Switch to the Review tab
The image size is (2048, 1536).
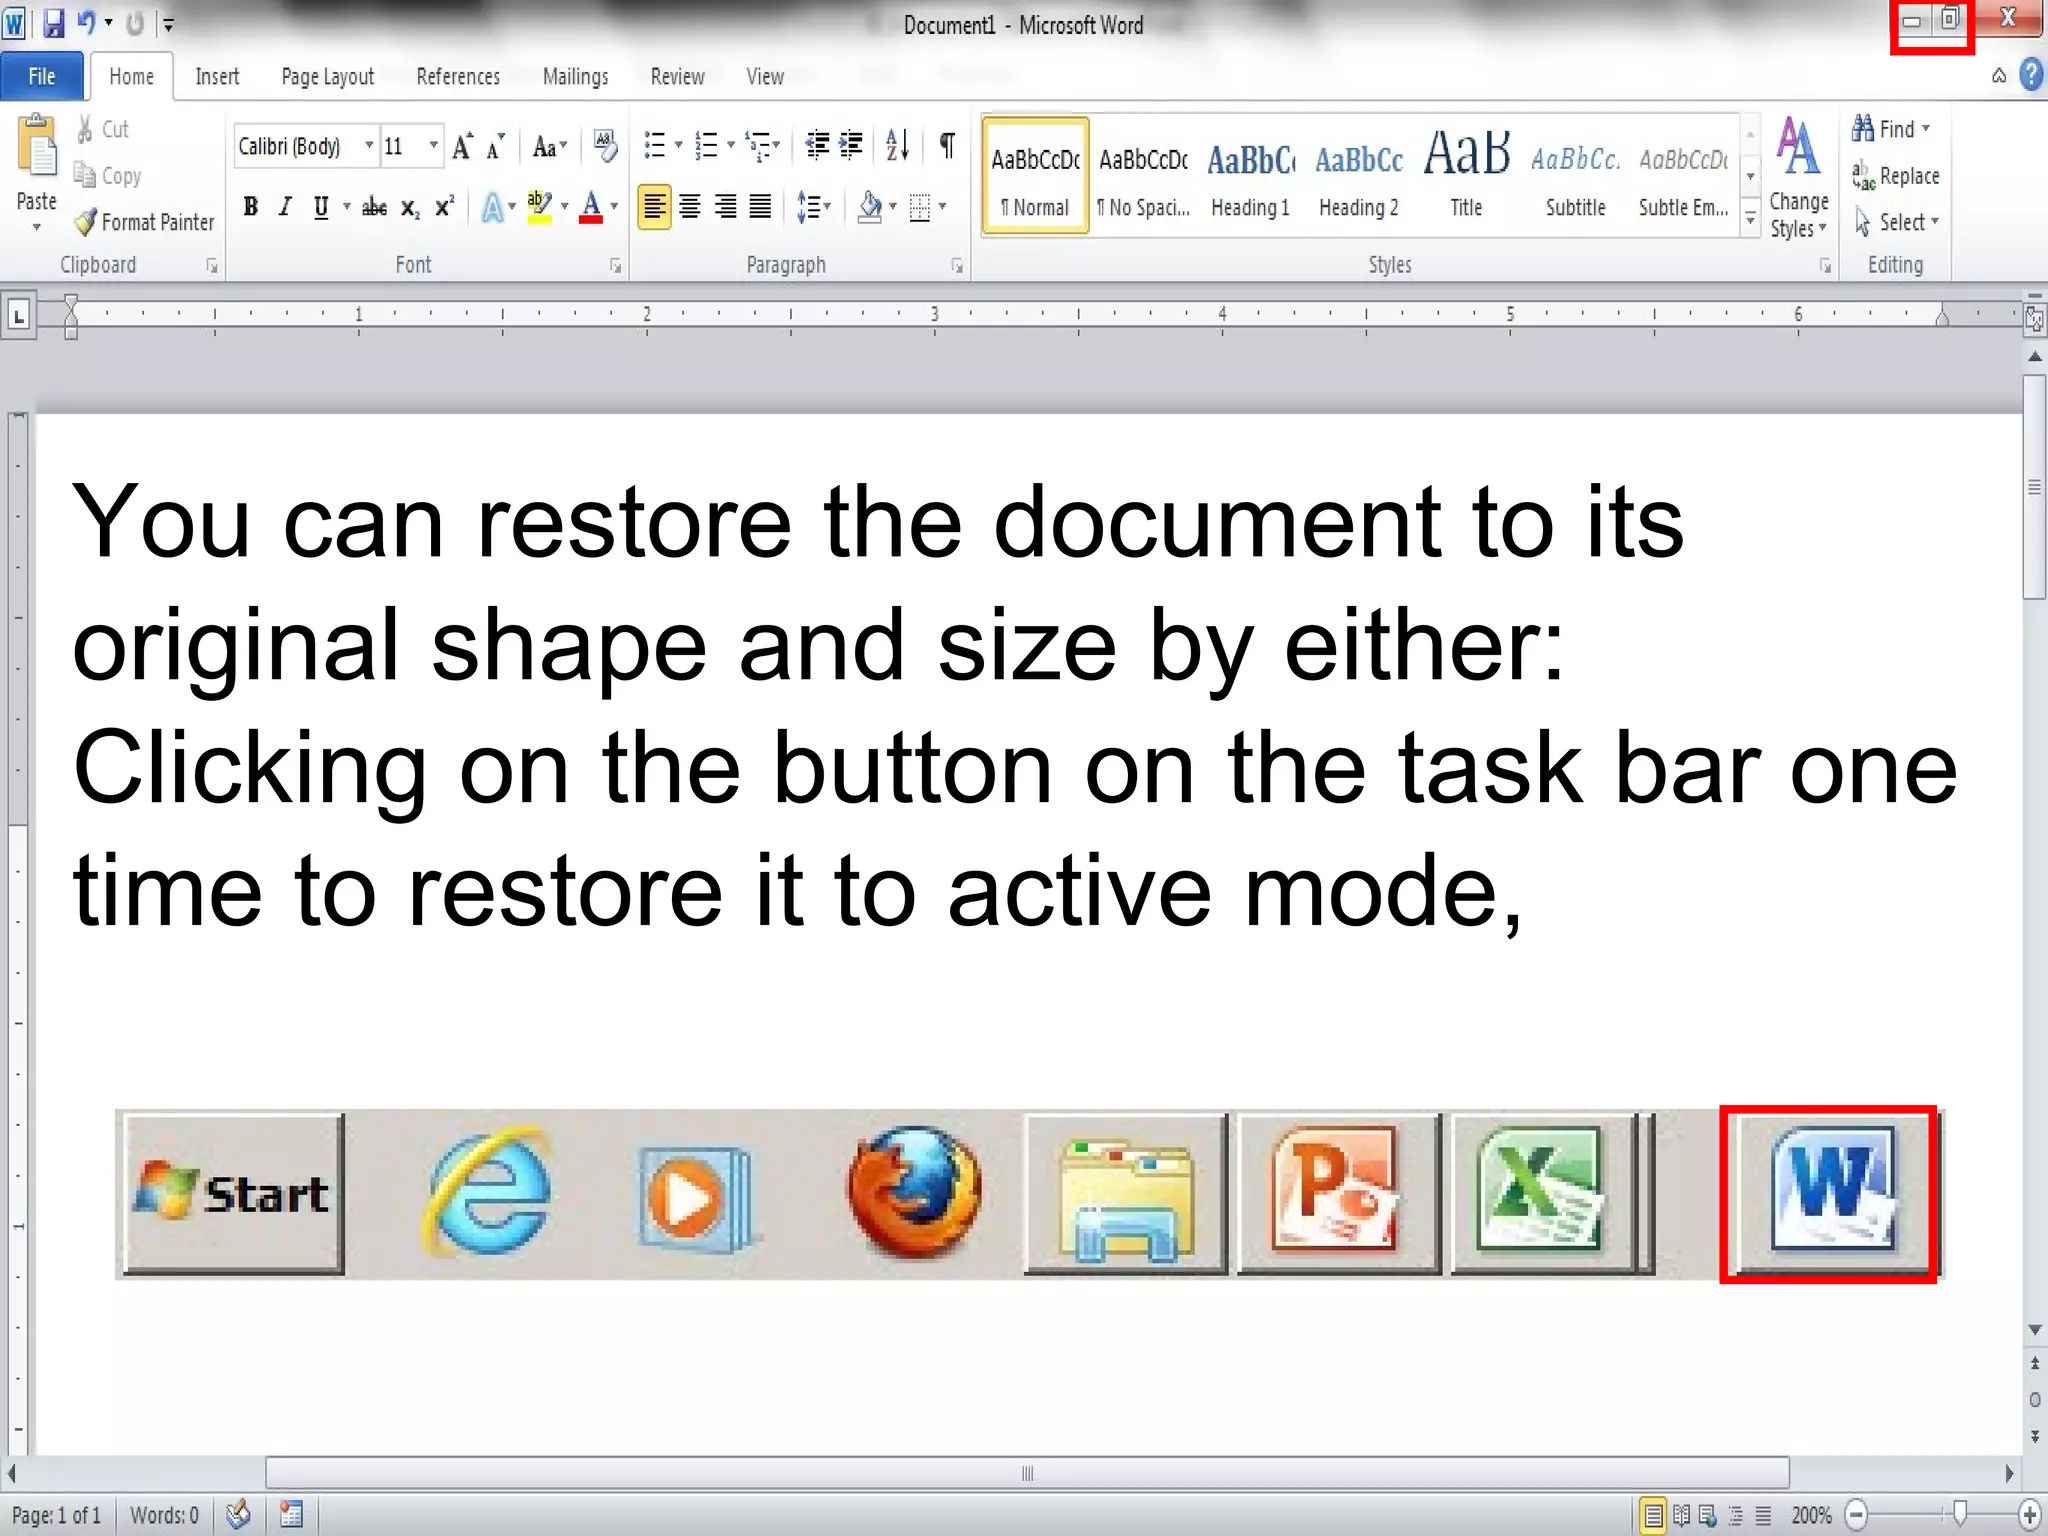(677, 76)
